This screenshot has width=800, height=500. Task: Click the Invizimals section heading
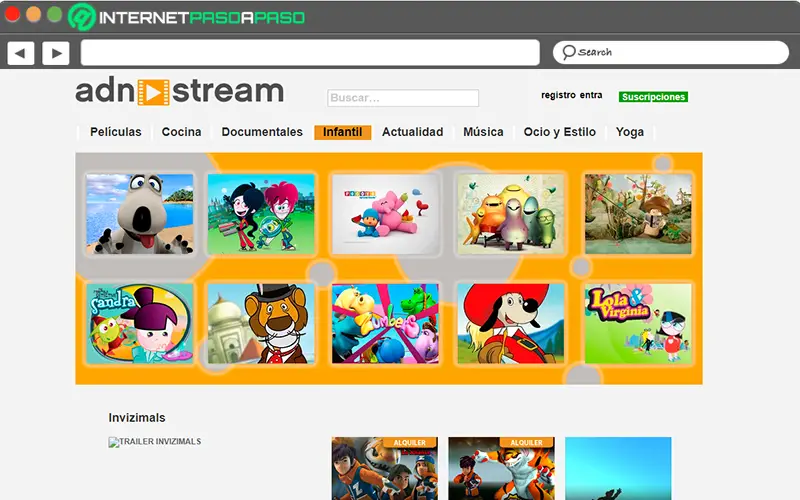(137, 418)
